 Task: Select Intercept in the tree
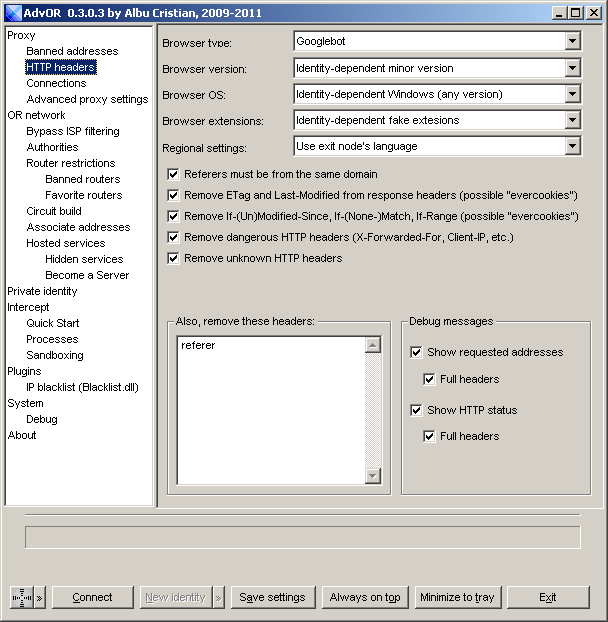(28, 307)
